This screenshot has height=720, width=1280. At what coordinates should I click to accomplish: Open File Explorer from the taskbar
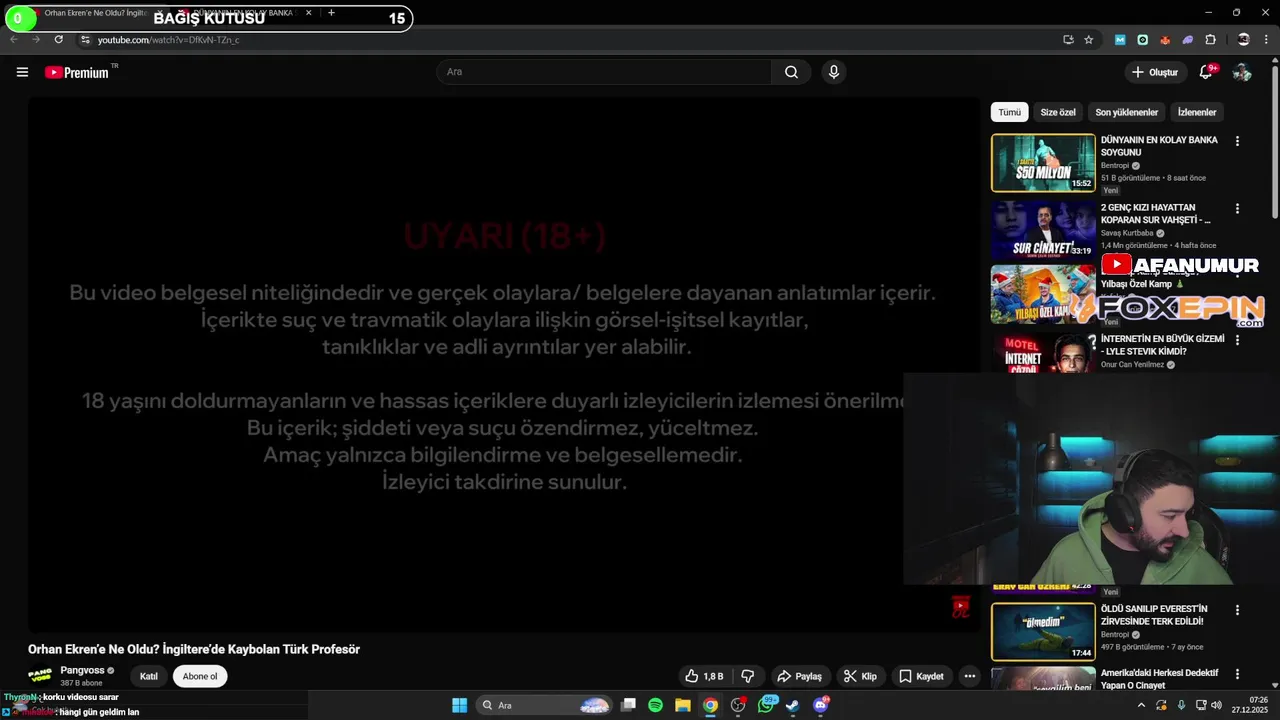(x=682, y=705)
